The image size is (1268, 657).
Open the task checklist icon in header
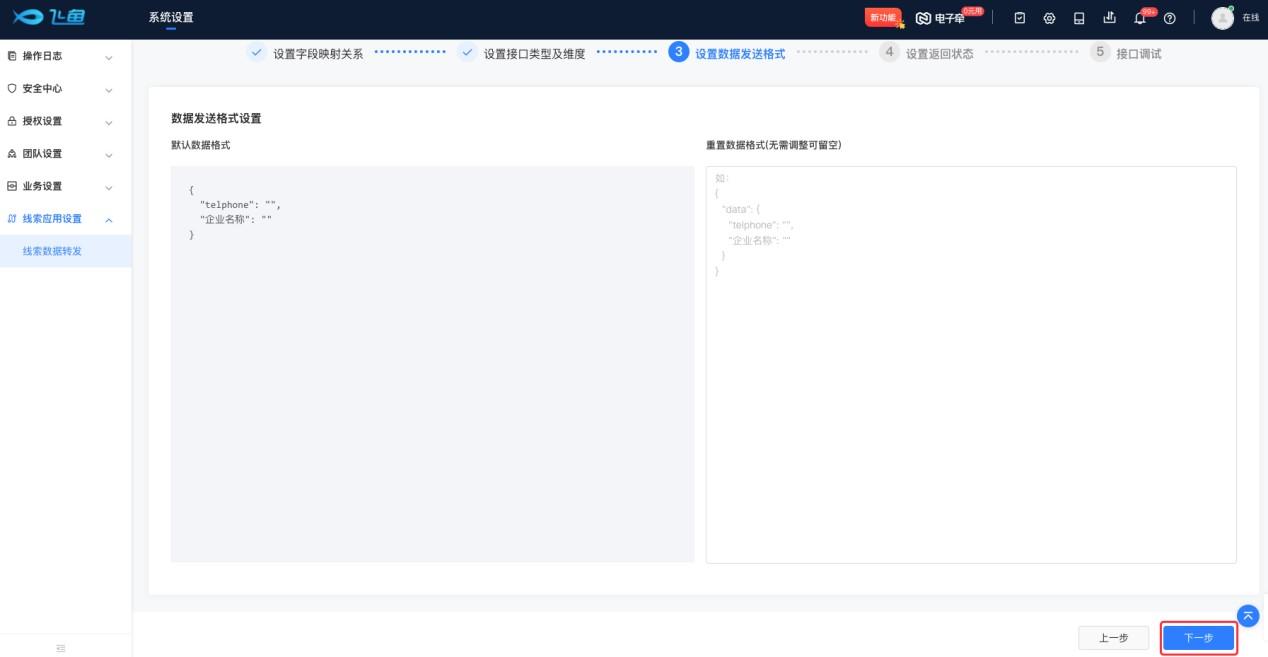point(1020,18)
